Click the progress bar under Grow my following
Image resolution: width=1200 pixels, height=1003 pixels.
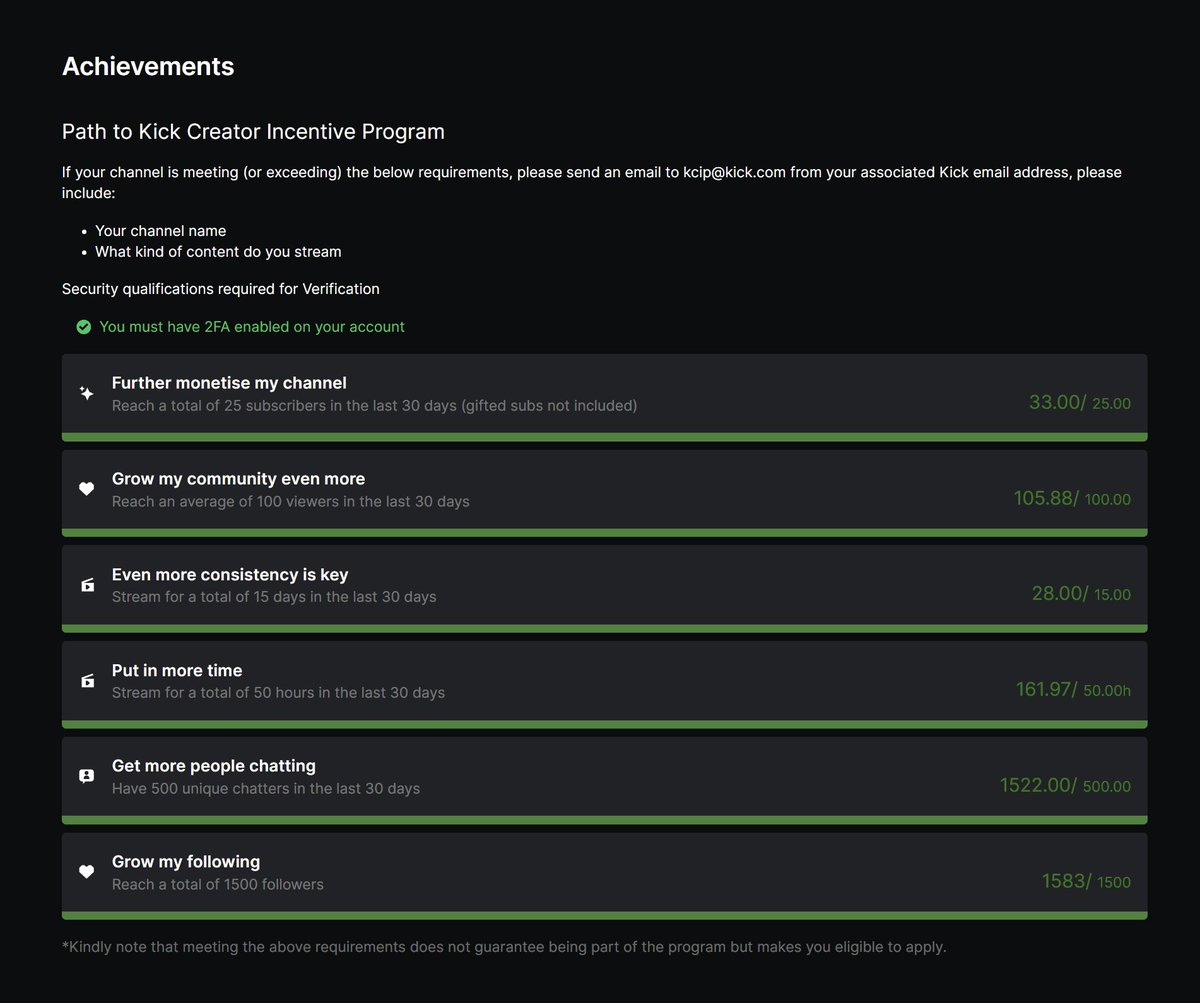(604, 916)
